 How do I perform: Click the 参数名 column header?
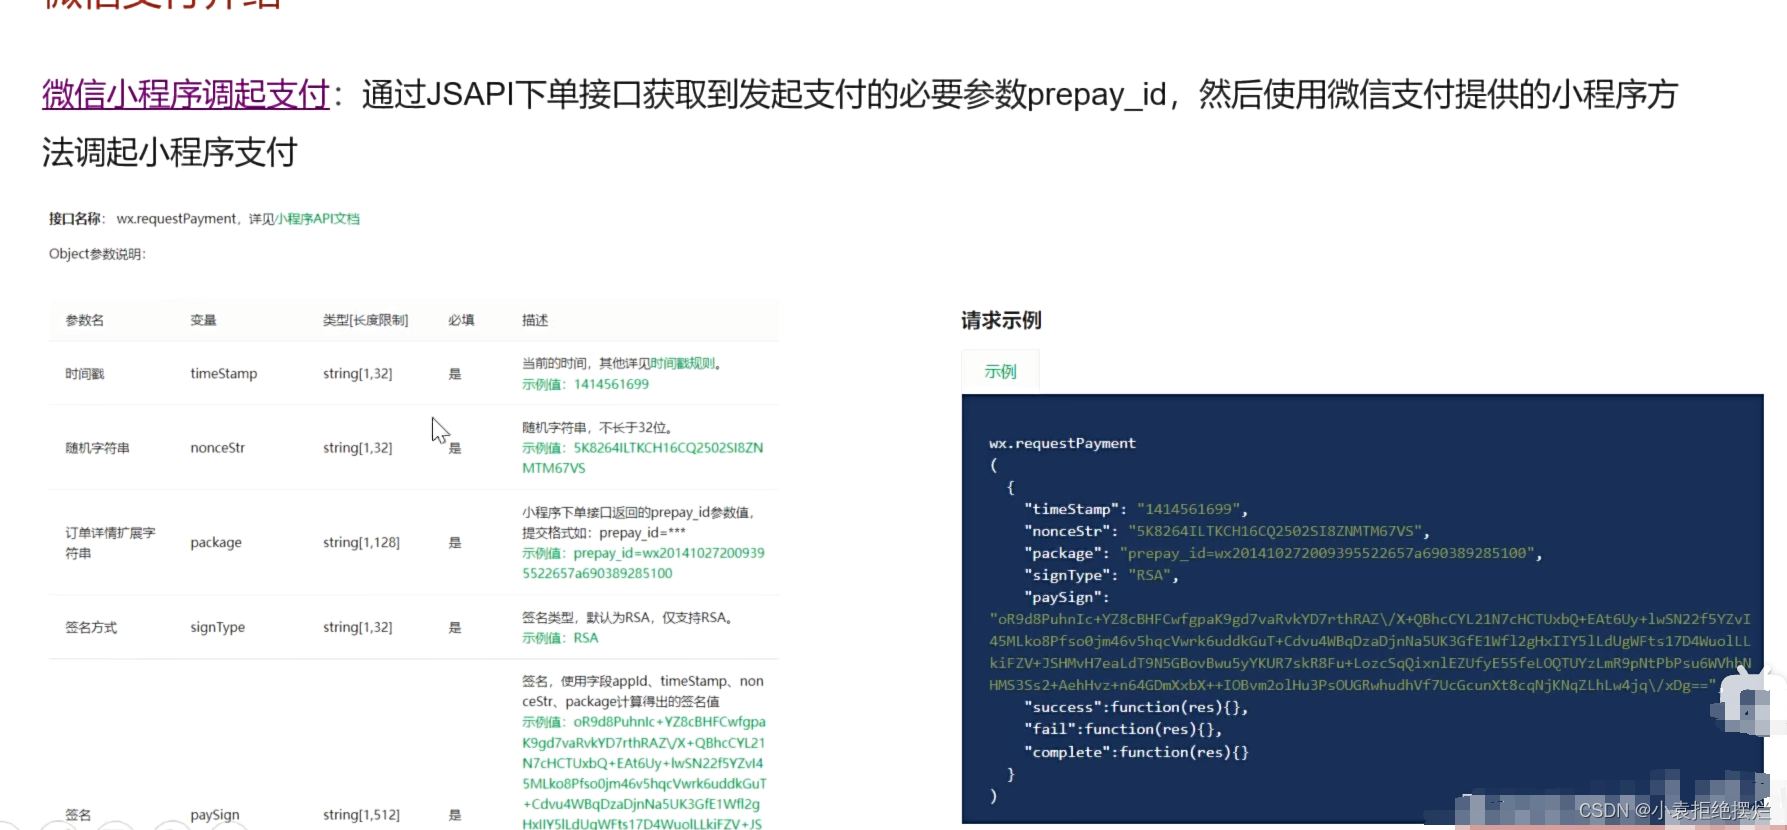pos(85,320)
